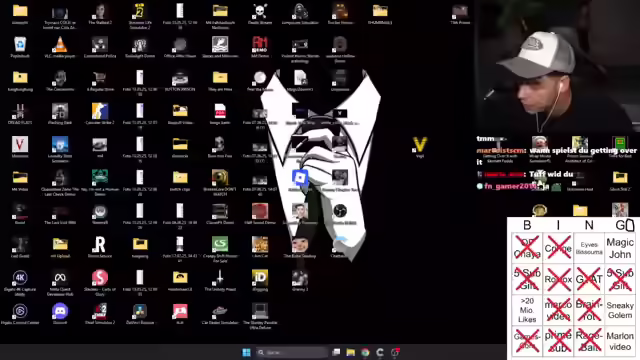This screenshot has height=360, width=640.
Task: Open the Contraband Police shortcut
Action: (x=100, y=44)
